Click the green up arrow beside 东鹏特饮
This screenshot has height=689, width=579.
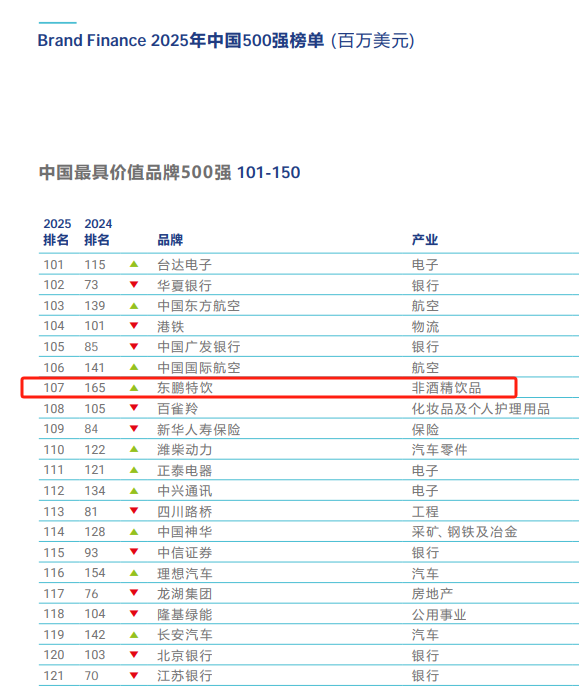(134, 388)
